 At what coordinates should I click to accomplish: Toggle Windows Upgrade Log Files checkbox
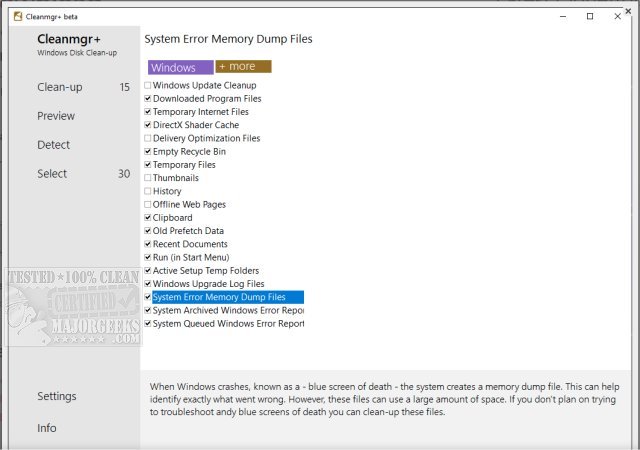coord(148,284)
